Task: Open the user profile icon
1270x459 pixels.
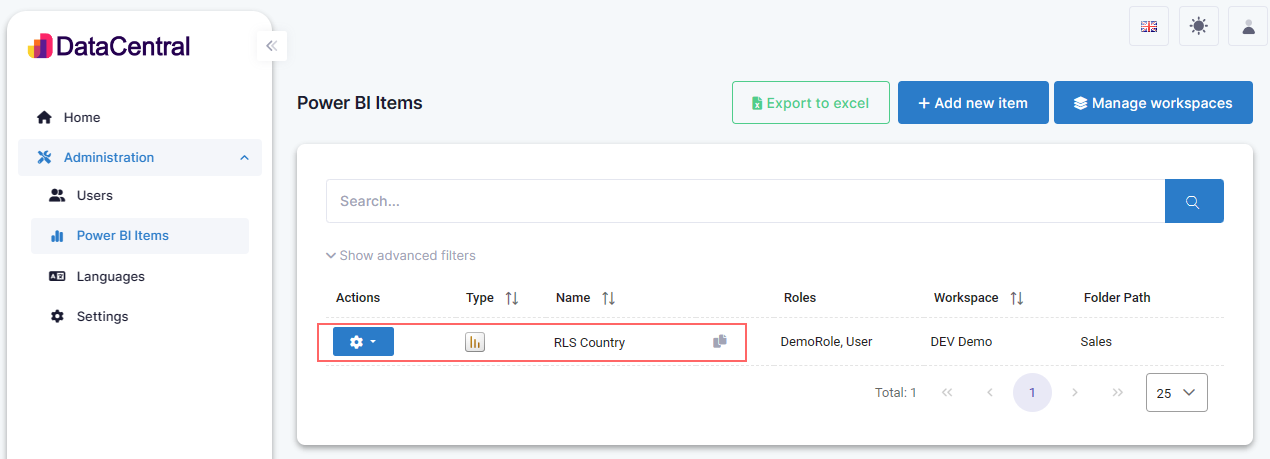Action: click(x=1248, y=27)
